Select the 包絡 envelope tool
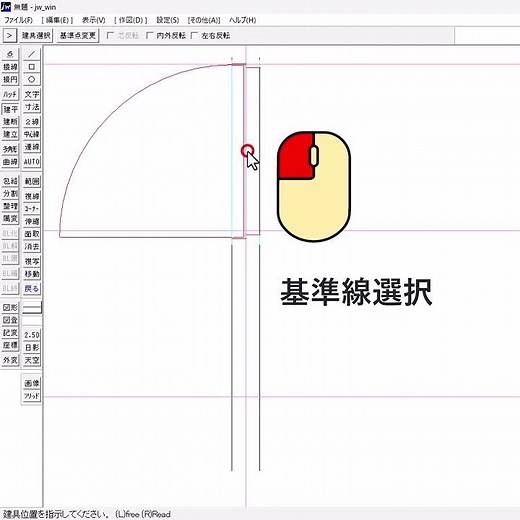 click(10, 181)
